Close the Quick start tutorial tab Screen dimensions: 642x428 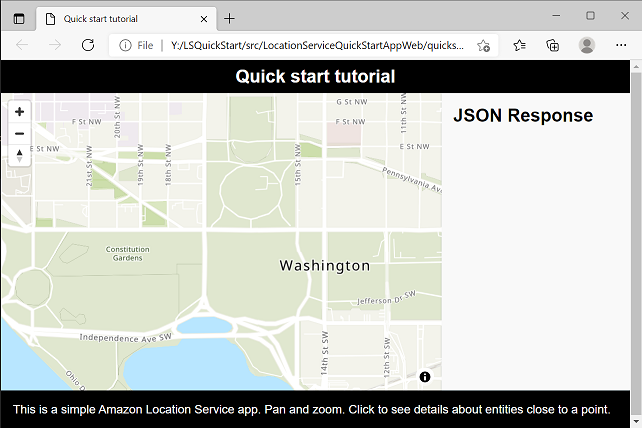[x=203, y=18]
